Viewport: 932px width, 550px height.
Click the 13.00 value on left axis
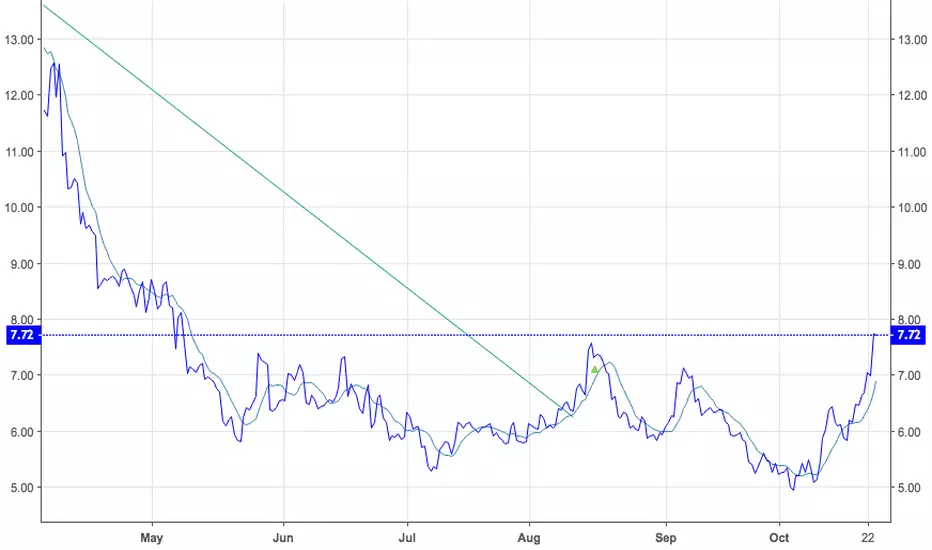(19, 40)
